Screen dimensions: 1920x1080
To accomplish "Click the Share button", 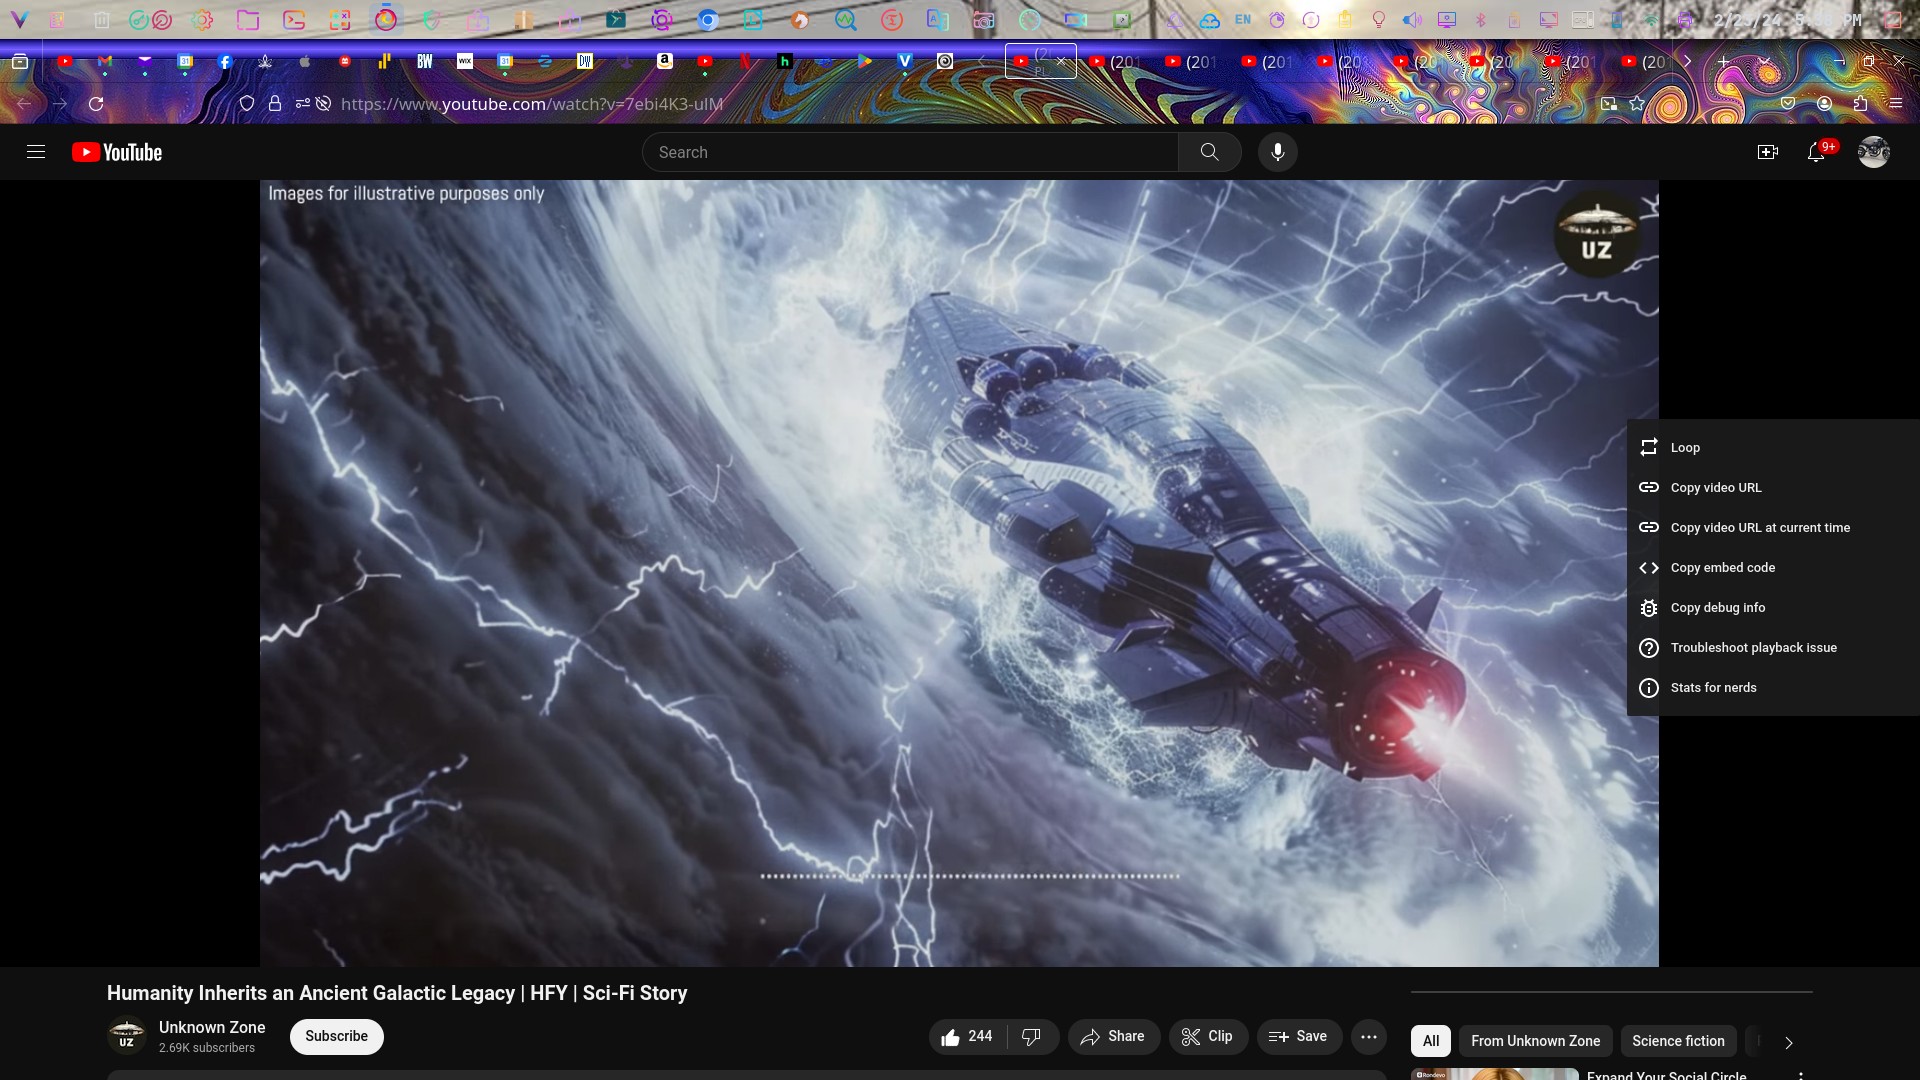I will click(1113, 1037).
